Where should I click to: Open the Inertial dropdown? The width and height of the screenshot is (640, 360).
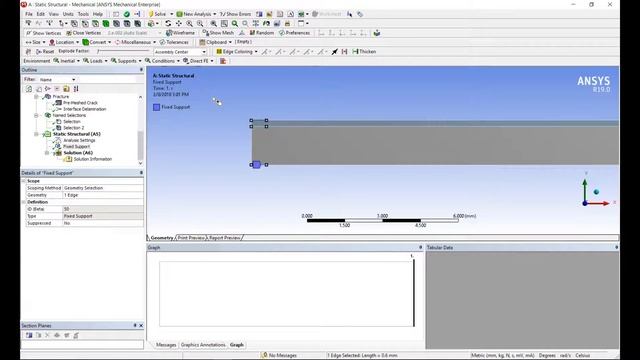67,61
